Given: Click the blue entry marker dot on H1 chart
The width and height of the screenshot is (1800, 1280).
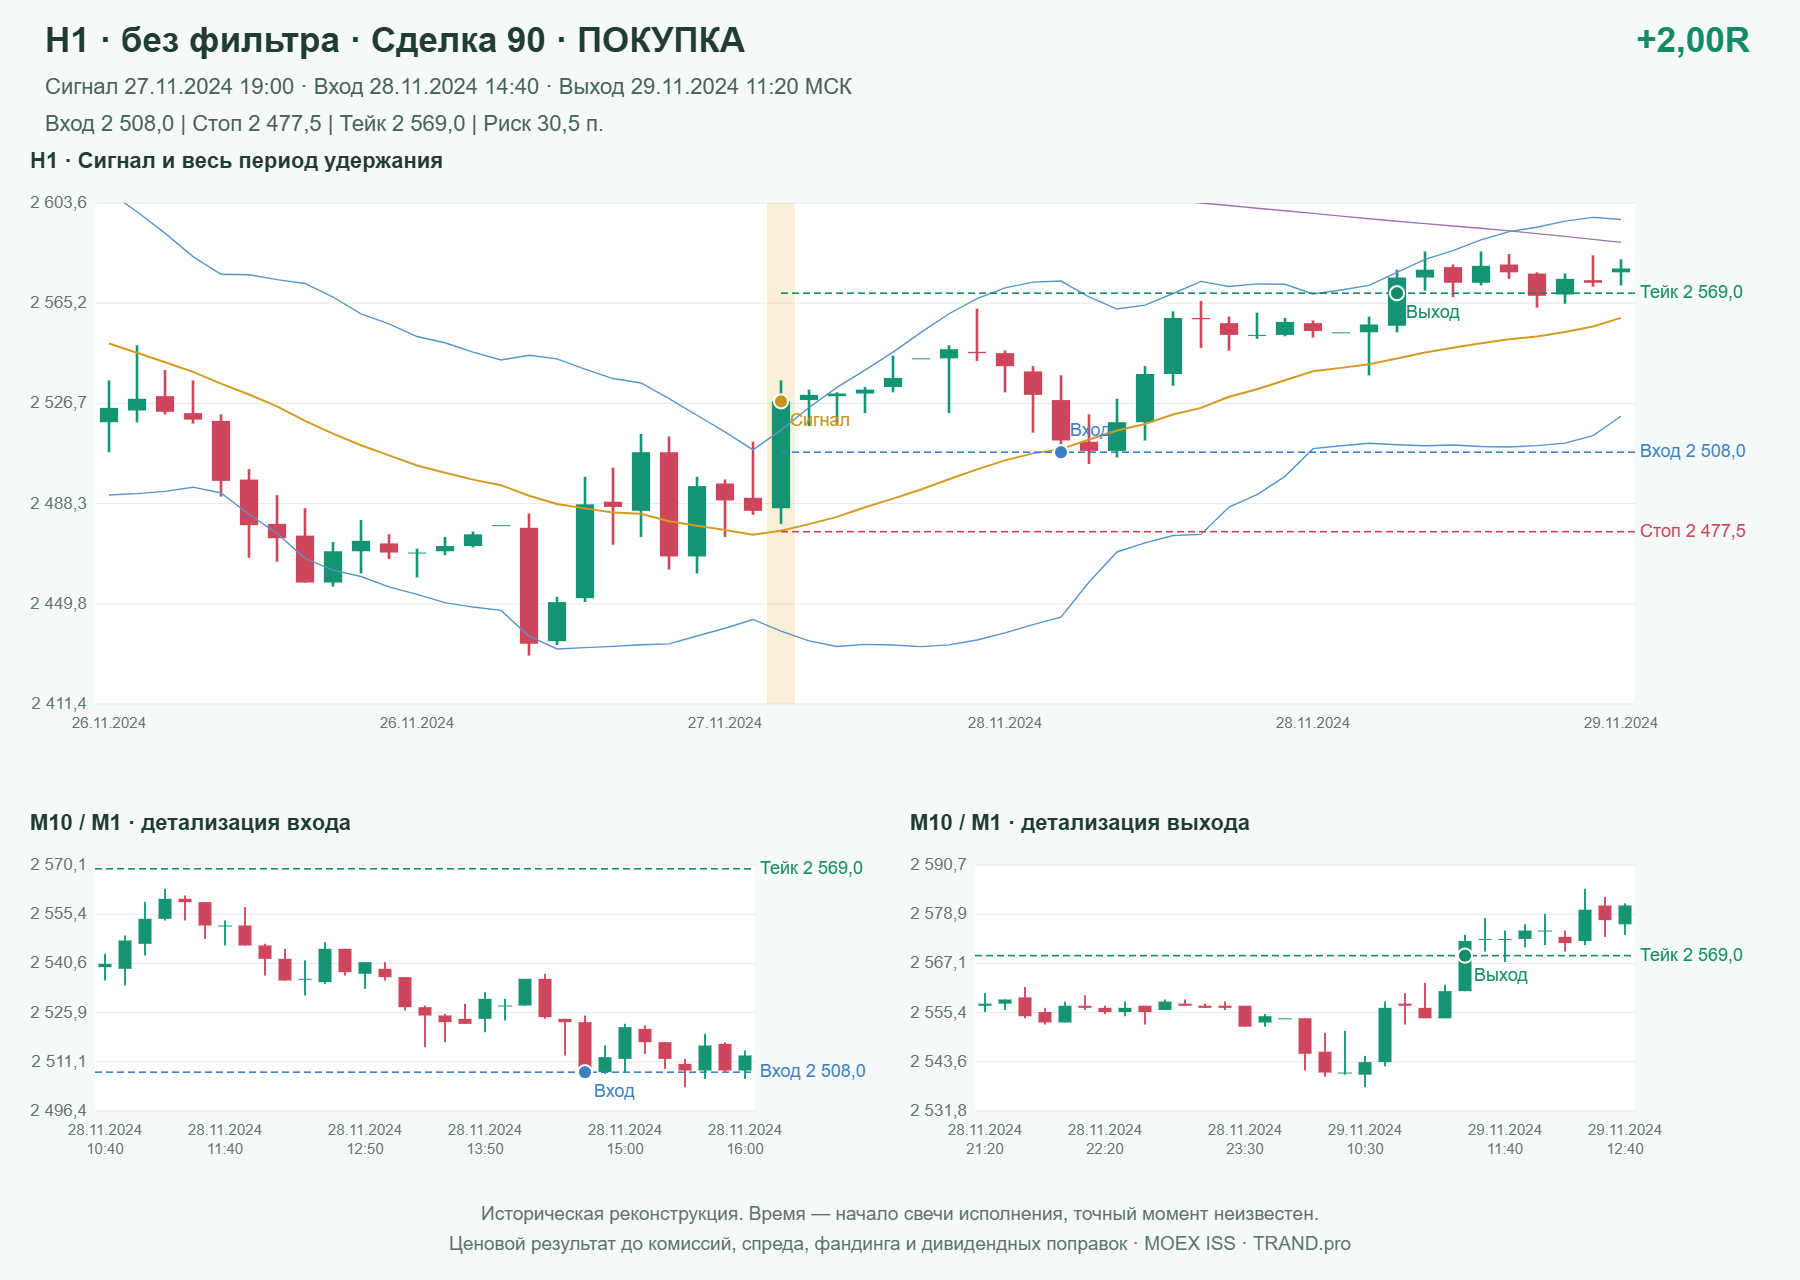Looking at the screenshot, I should (1061, 452).
